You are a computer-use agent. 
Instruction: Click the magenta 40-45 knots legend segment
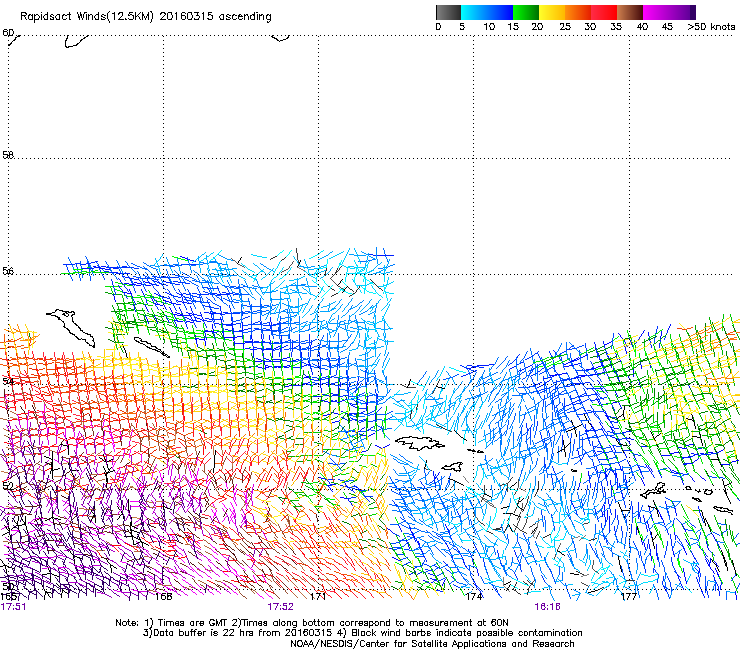click(x=656, y=12)
